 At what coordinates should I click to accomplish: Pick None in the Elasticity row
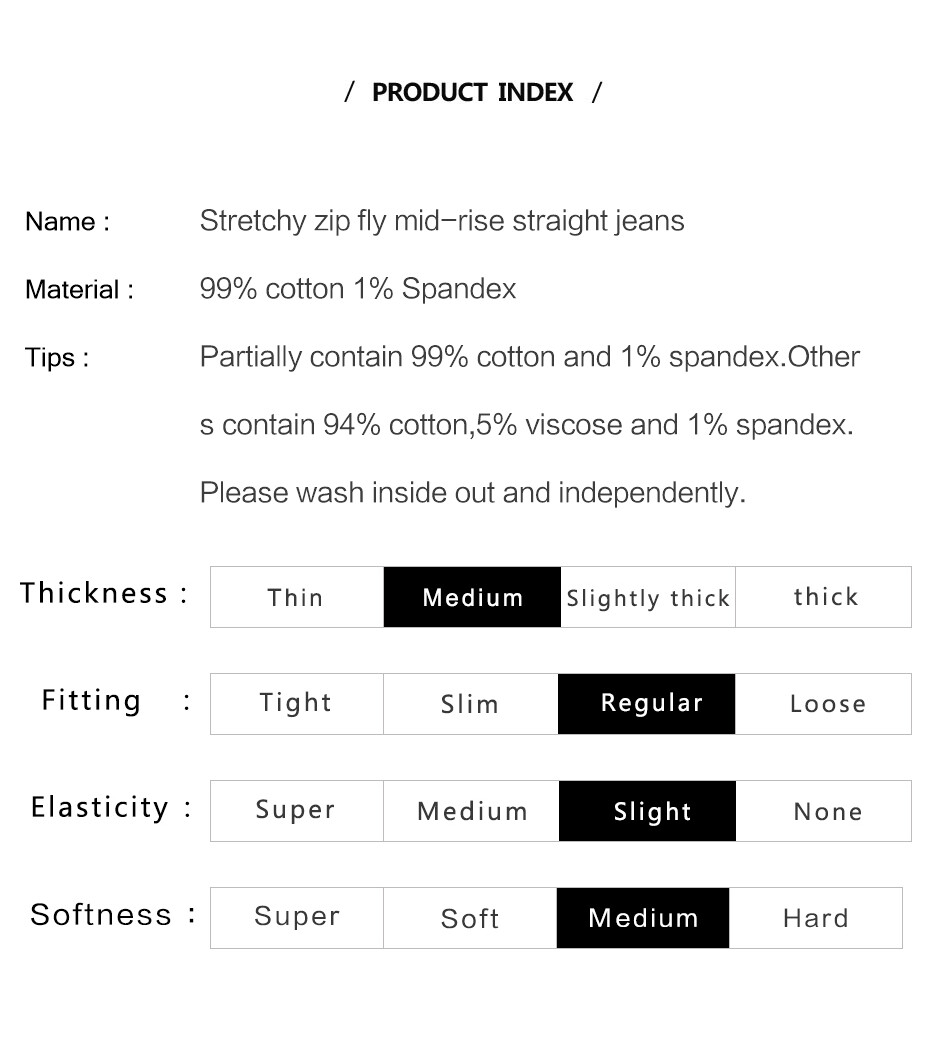click(x=824, y=811)
